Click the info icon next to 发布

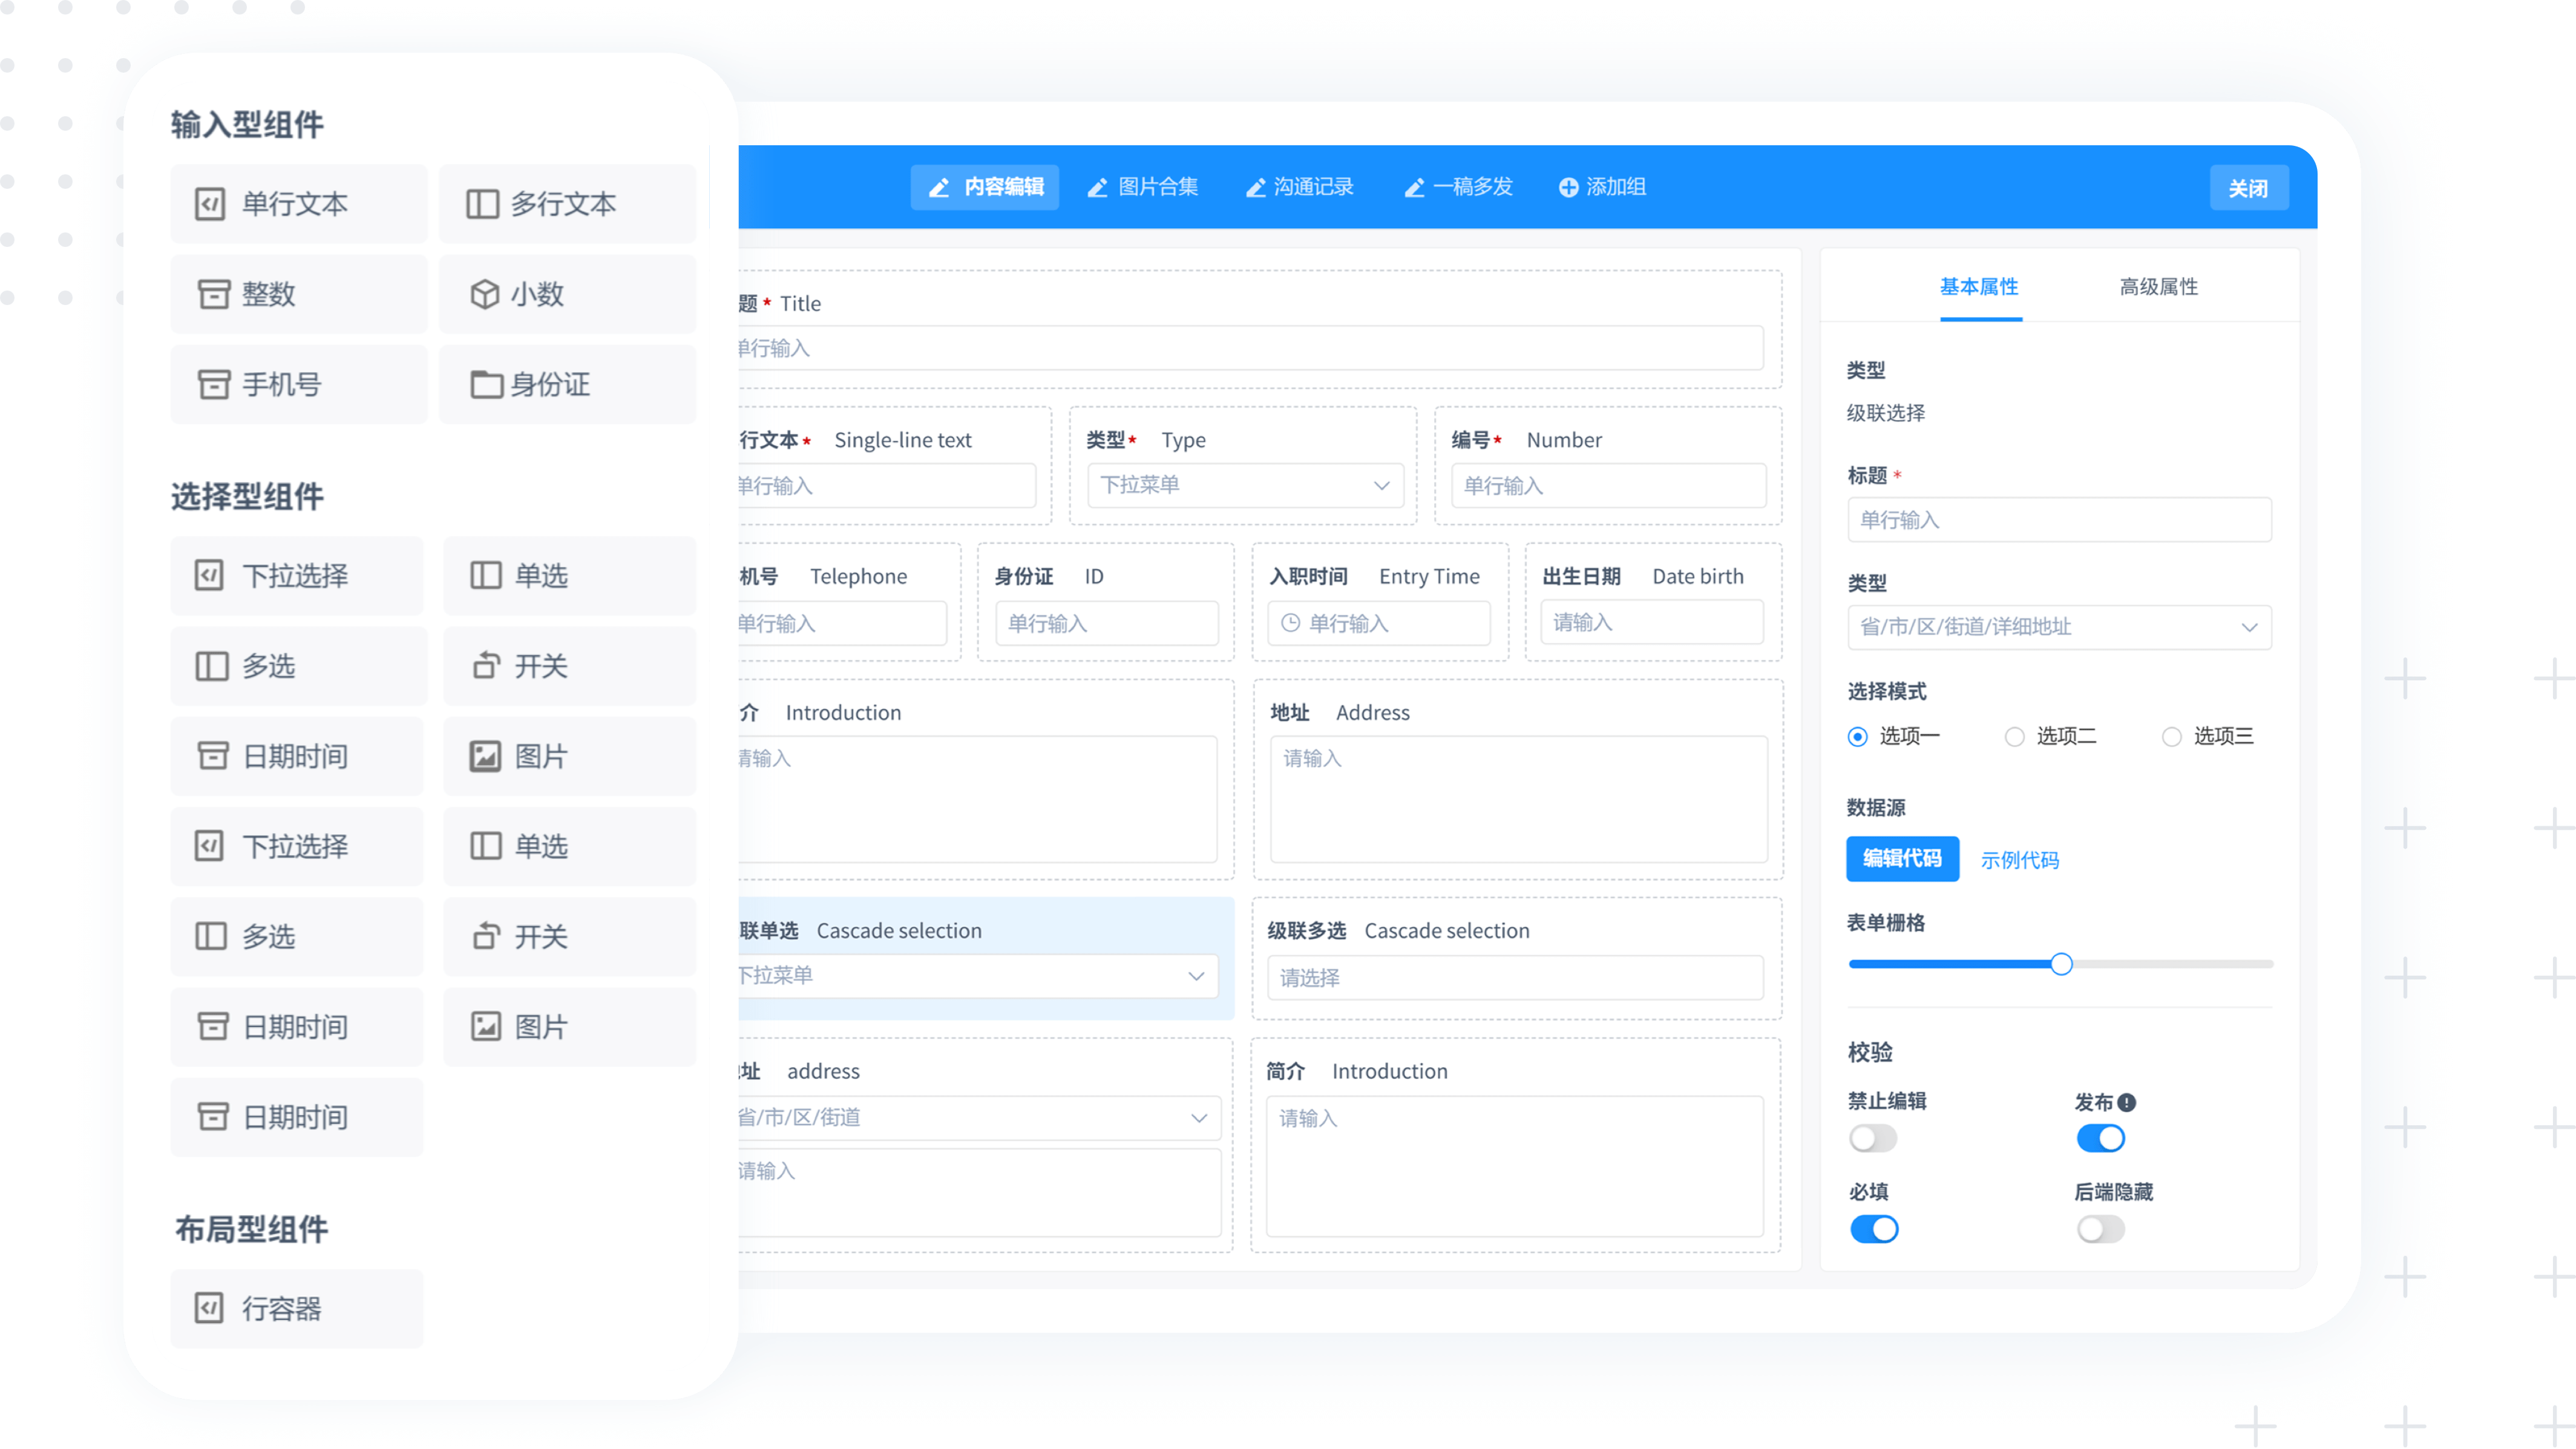pyautogui.click(x=2127, y=1102)
